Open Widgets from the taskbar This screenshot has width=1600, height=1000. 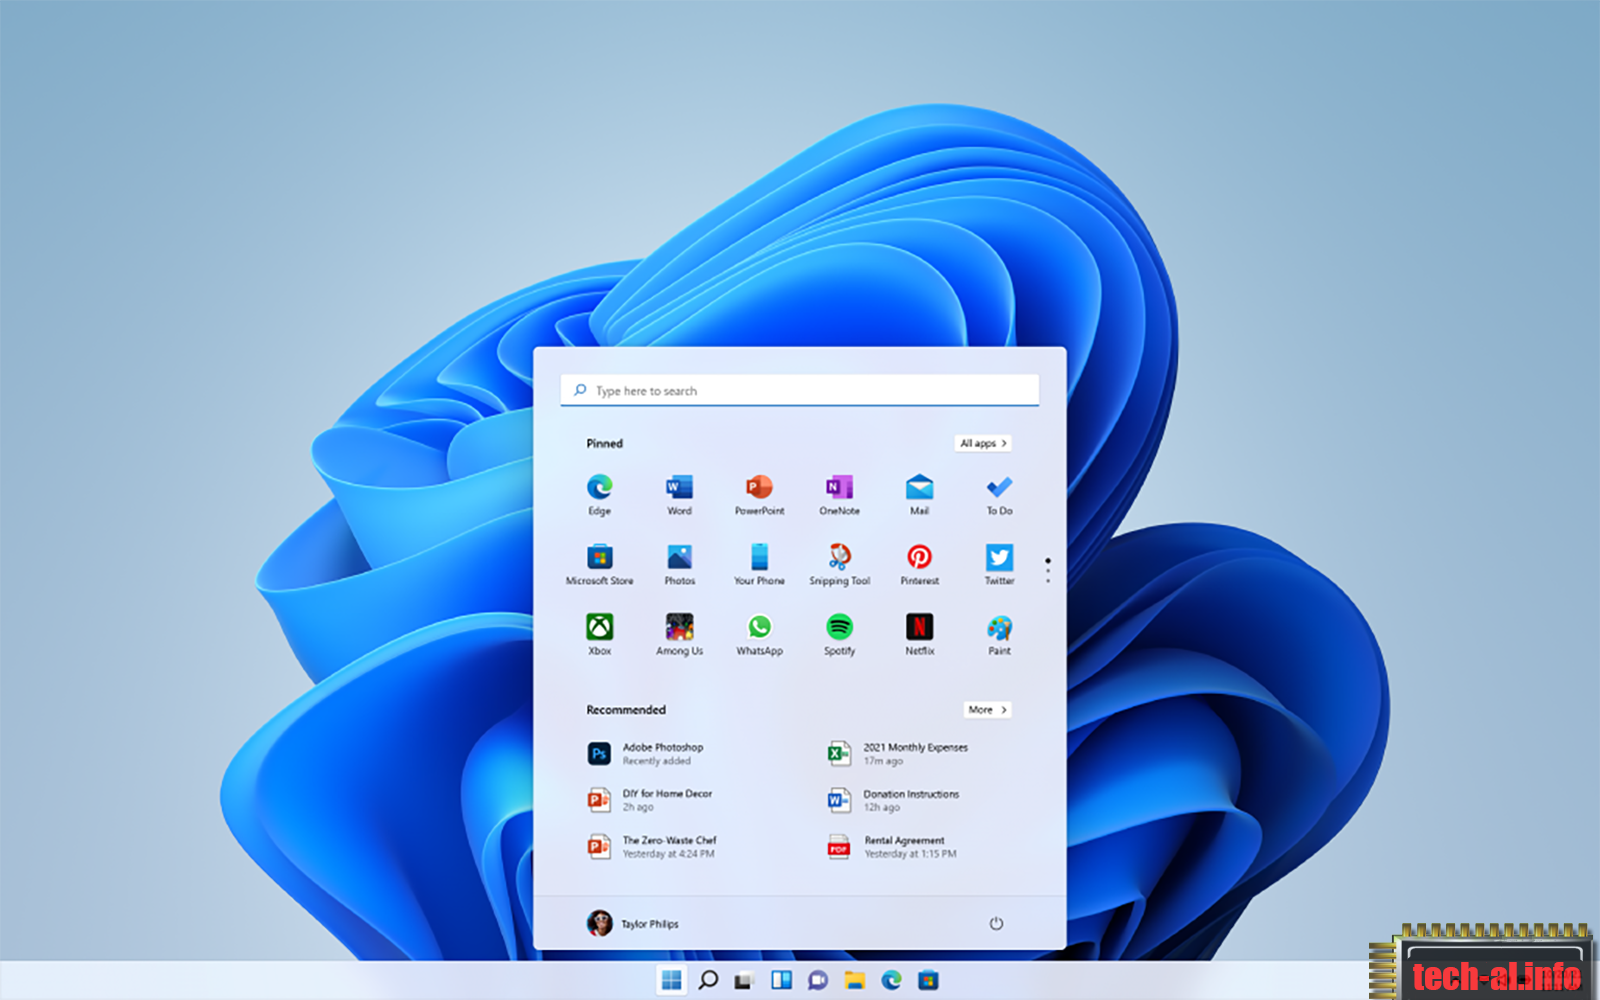point(781,980)
